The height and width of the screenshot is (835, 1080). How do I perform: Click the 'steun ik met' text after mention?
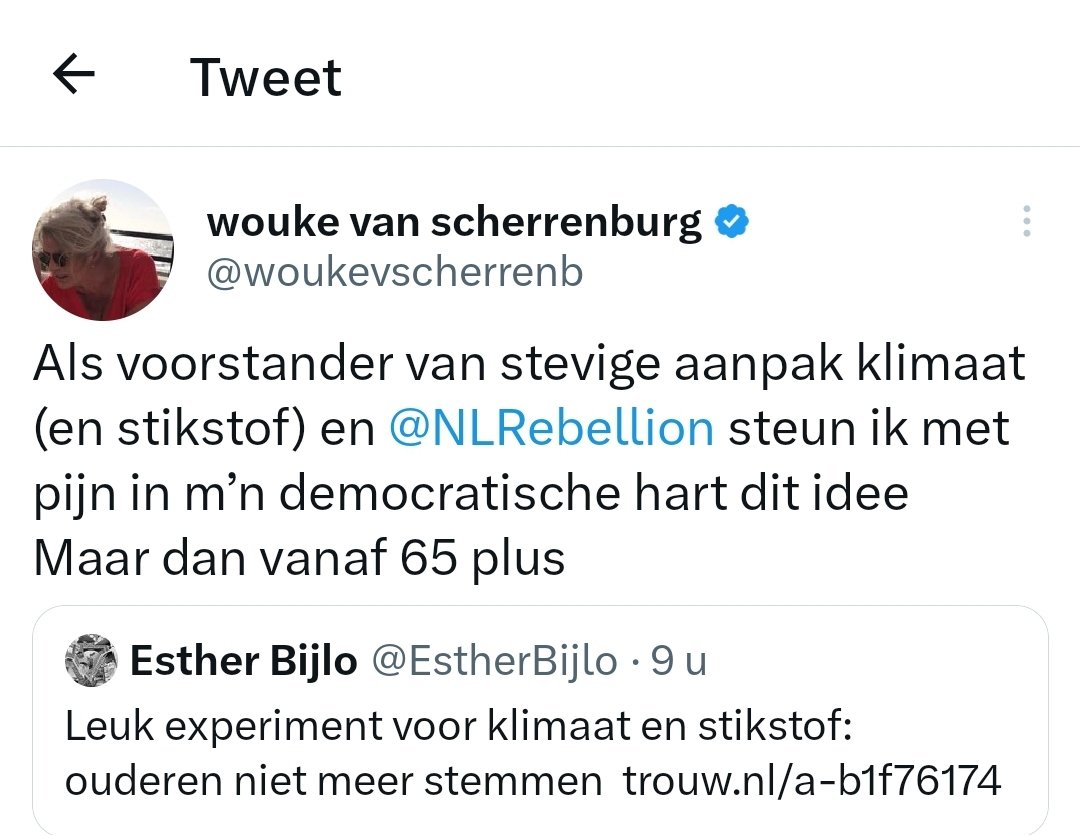[869, 428]
